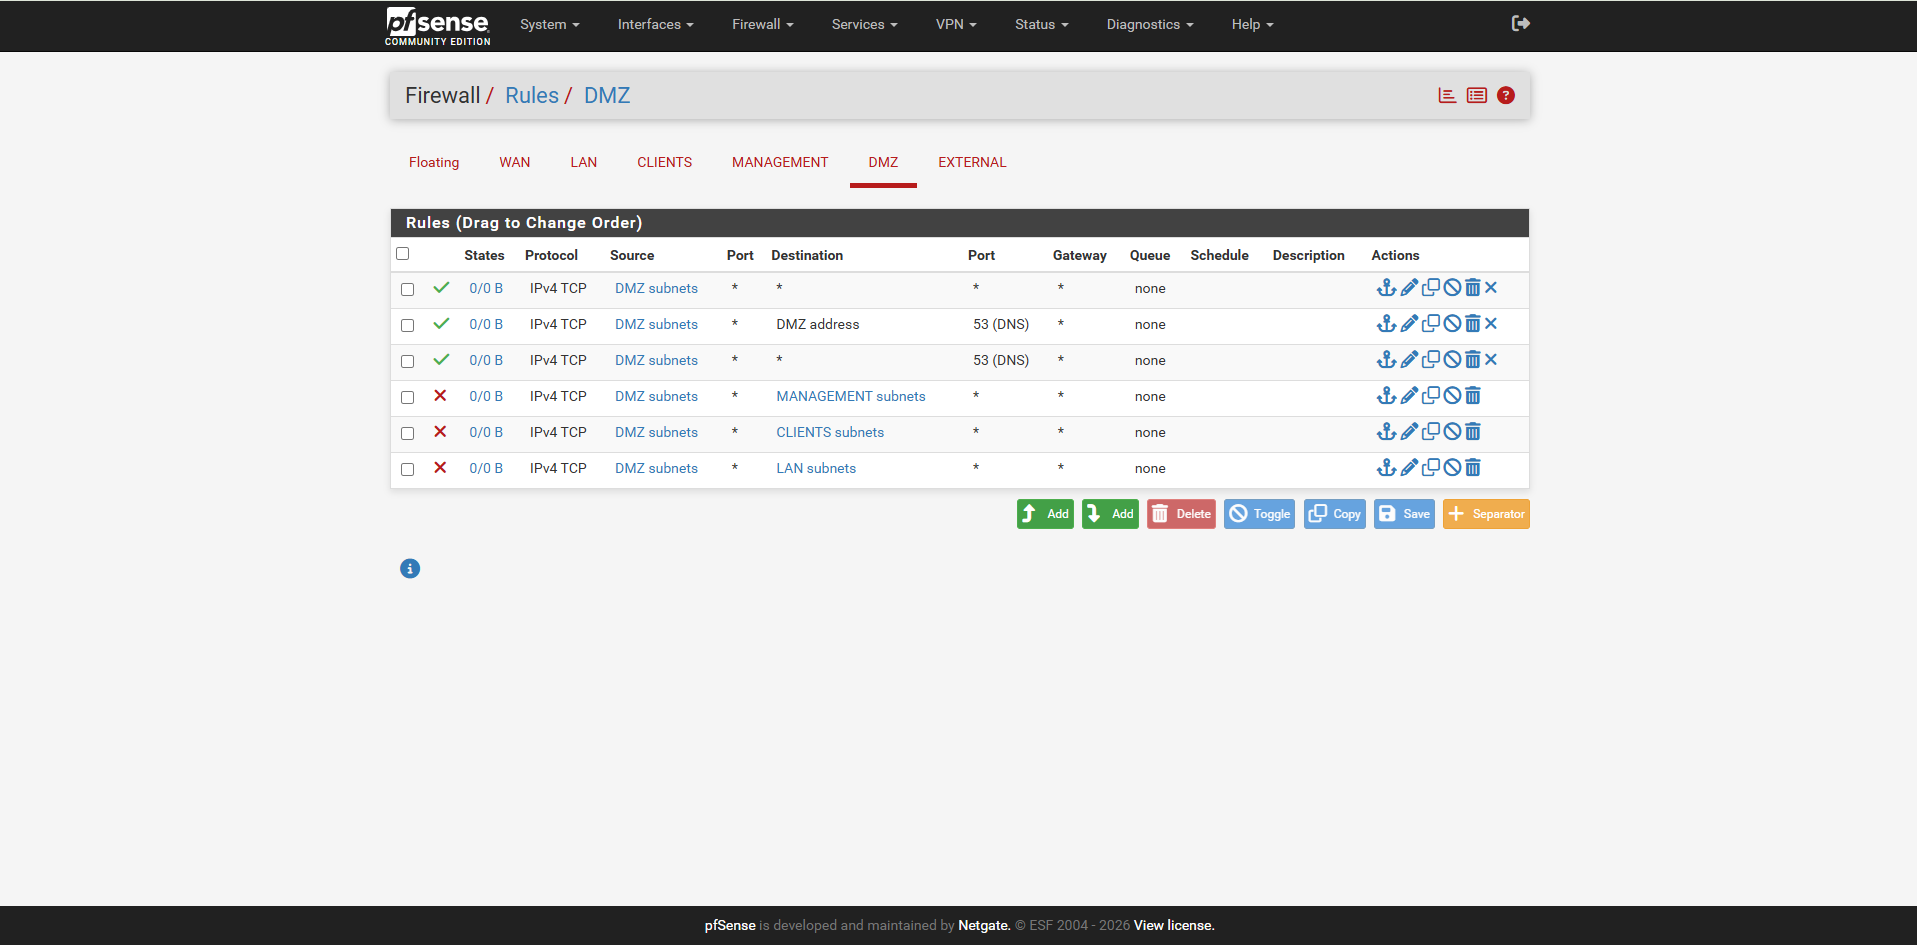Edit the CLIENTS subnets block rule
Viewport: 1917px width, 945px height.
(1409, 432)
